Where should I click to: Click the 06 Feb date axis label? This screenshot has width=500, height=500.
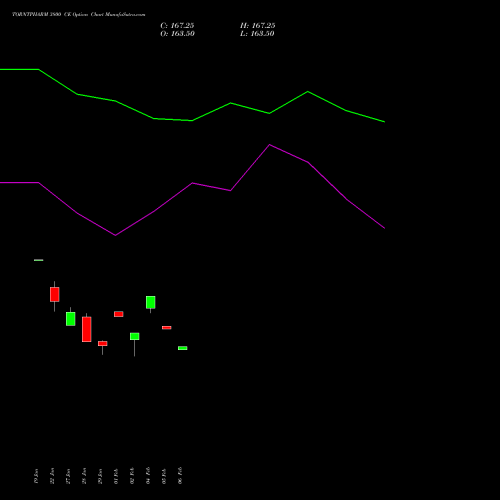point(180,476)
